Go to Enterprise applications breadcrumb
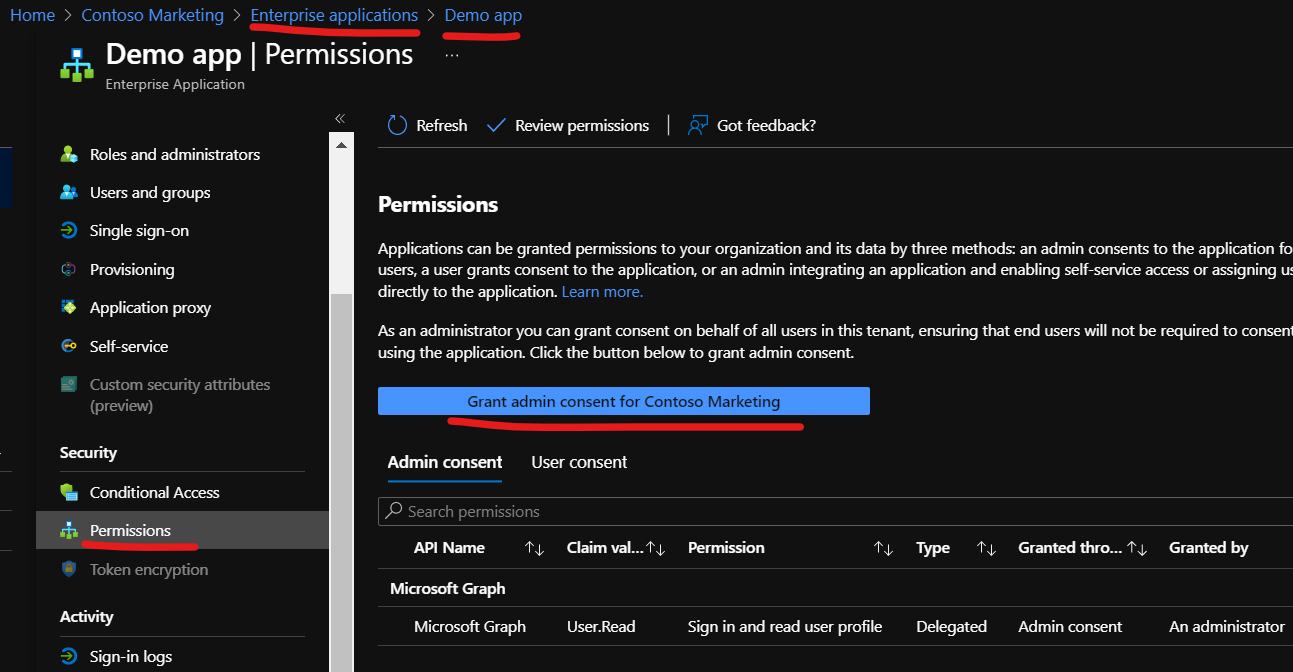Viewport: 1293px width, 672px height. pos(334,15)
